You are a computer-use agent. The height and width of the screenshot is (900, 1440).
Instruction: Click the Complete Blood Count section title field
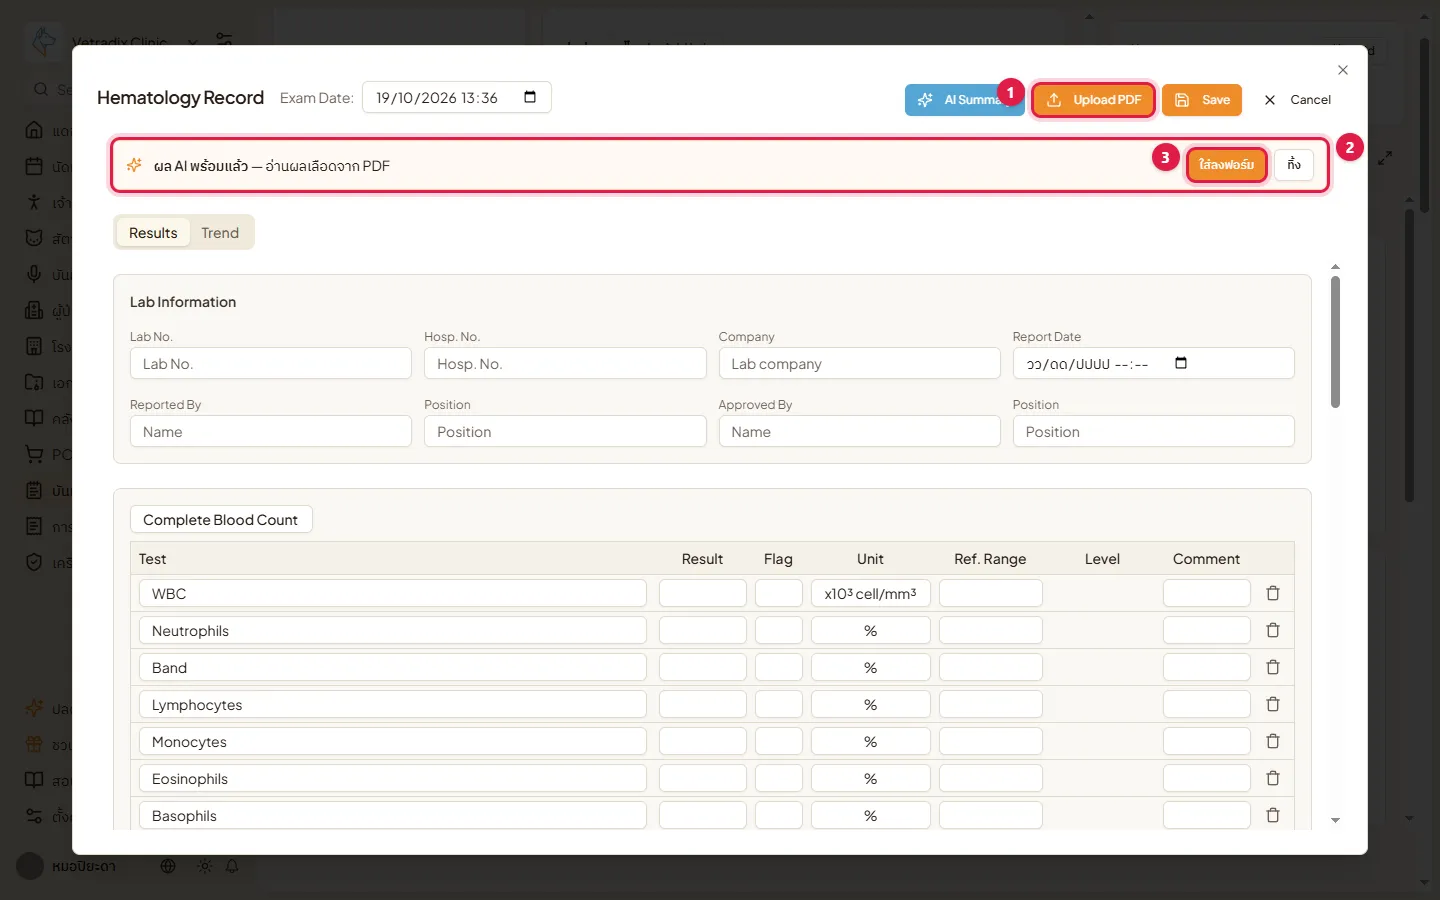(221, 519)
